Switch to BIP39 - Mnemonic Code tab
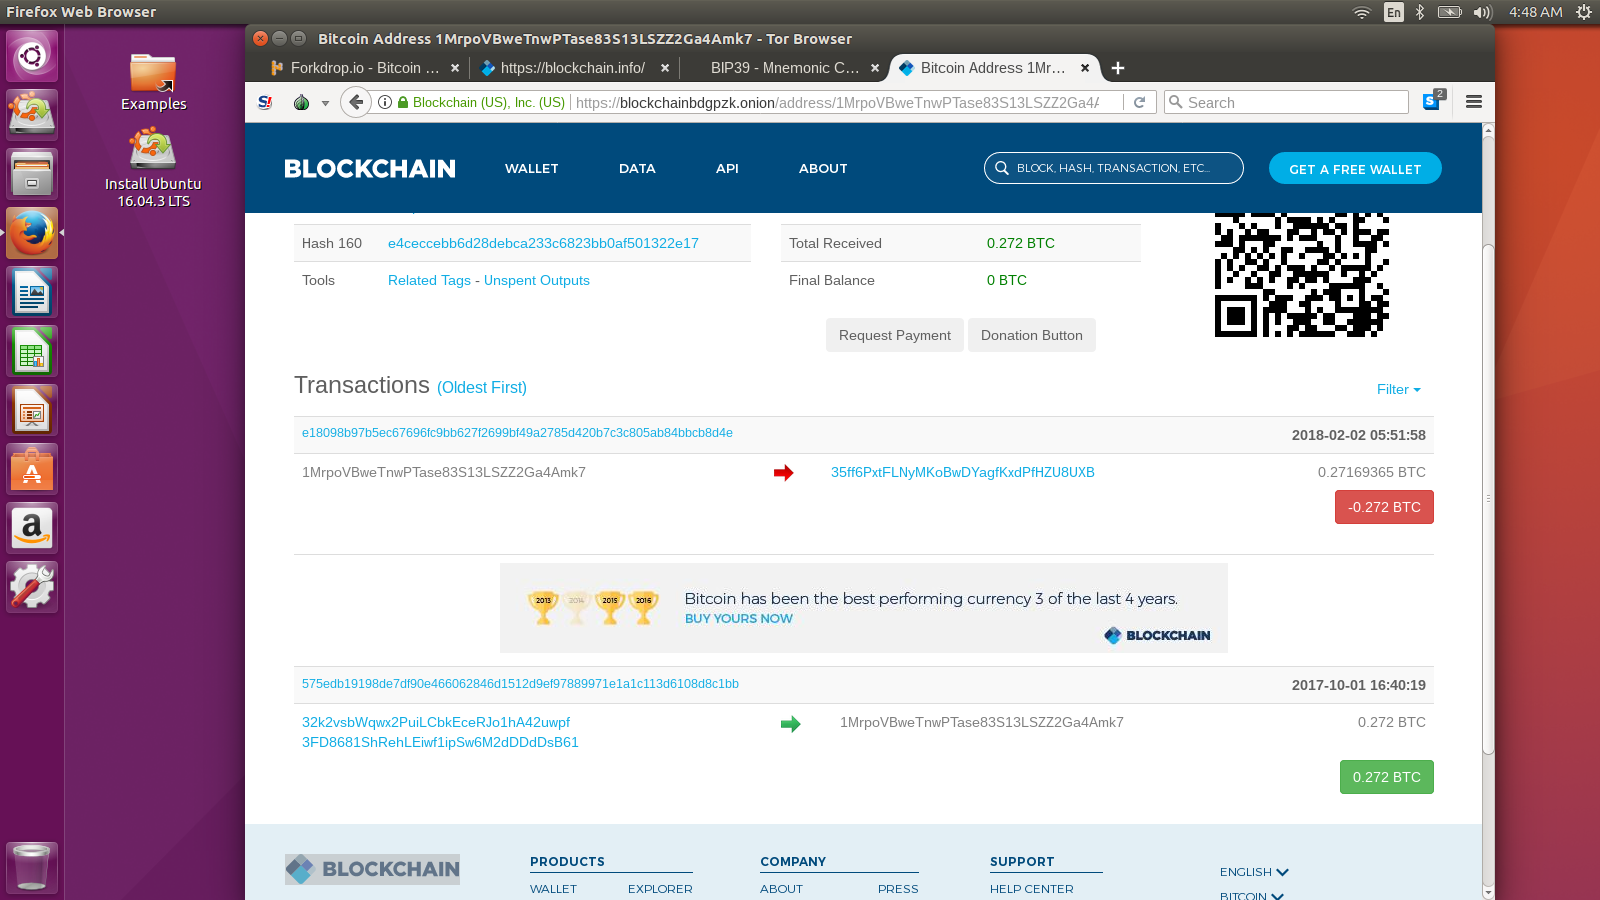 pos(785,68)
